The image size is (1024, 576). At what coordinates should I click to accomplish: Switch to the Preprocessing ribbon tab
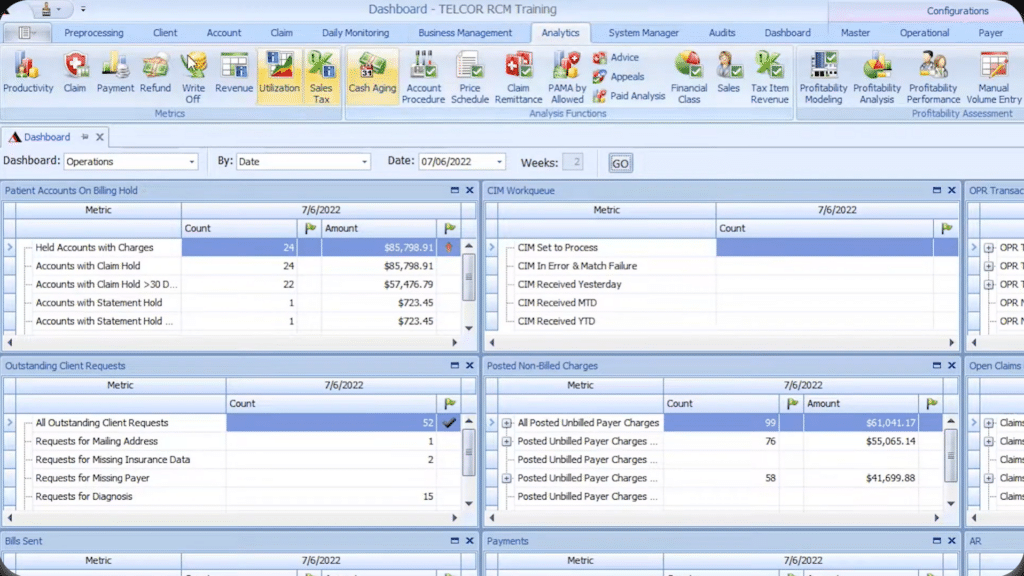coord(93,33)
